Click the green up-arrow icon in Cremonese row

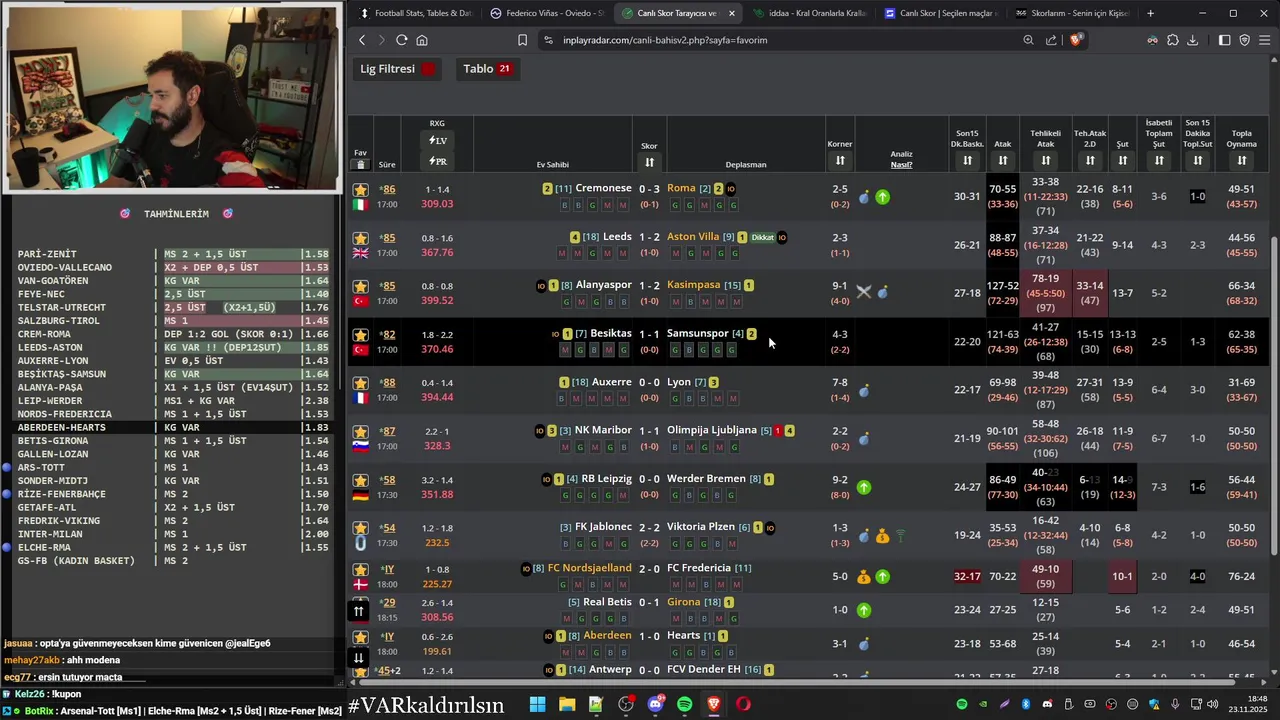pos(882,197)
